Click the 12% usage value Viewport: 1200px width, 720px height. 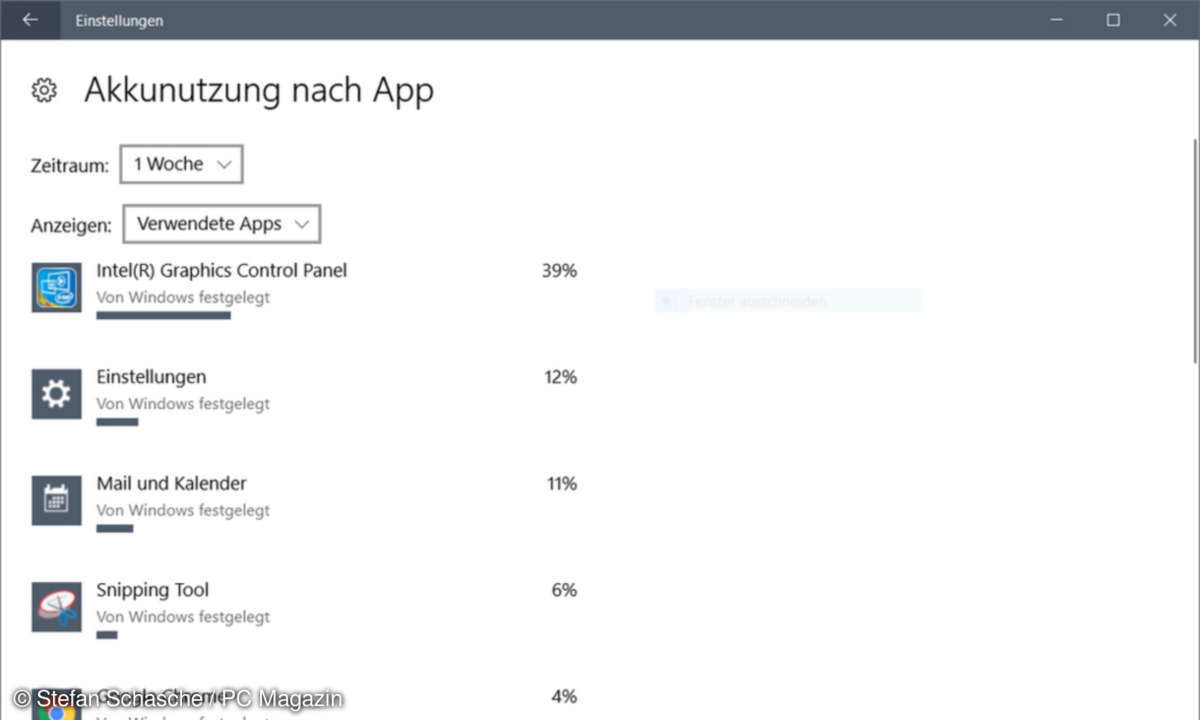(x=560, y=377)
